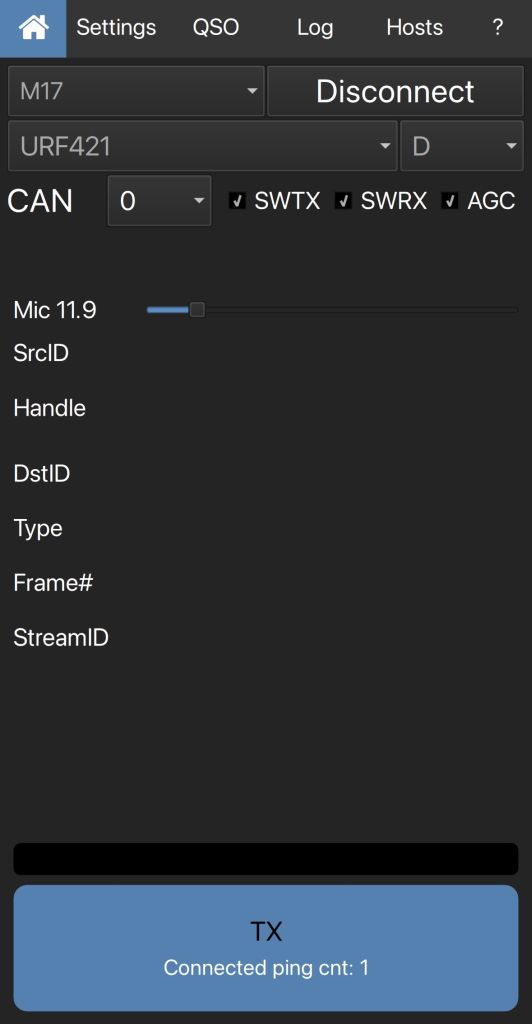Click the Mic slider track right of handle
532x1024 pixels.
361,310
